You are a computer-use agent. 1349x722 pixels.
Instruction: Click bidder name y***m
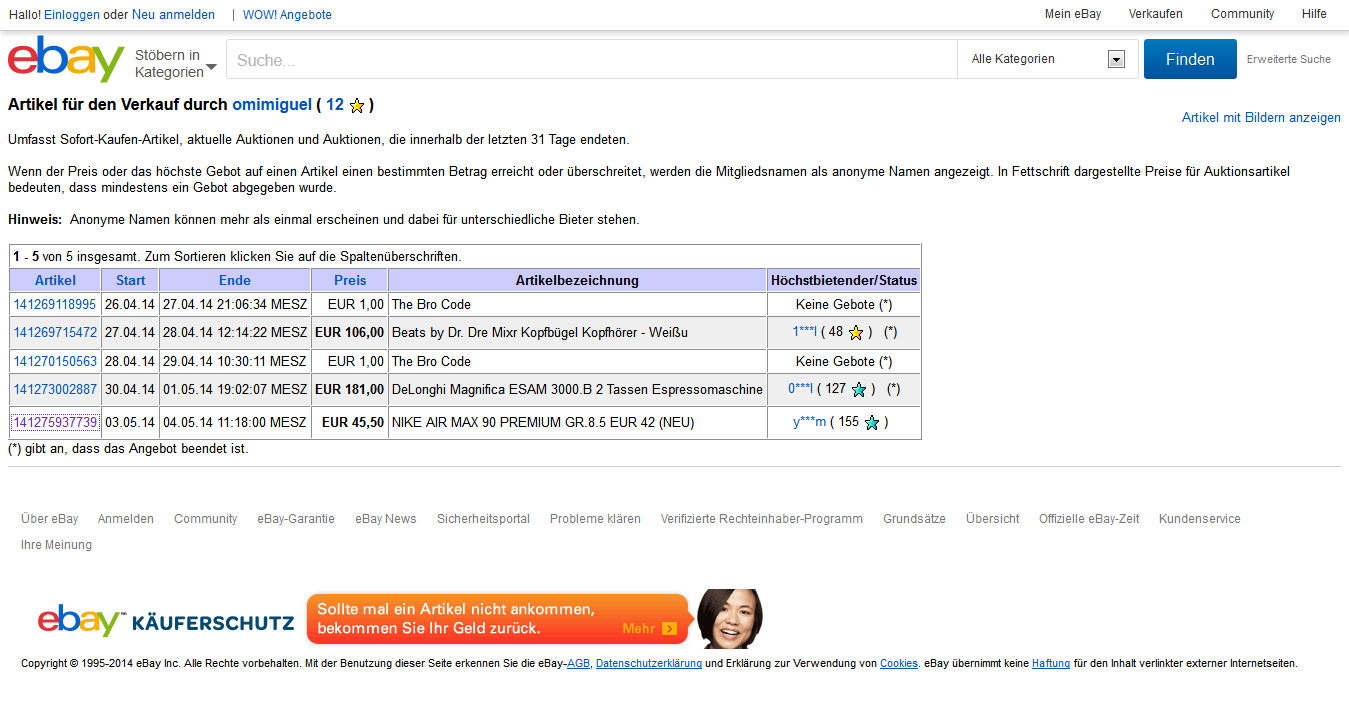(810, 422)
